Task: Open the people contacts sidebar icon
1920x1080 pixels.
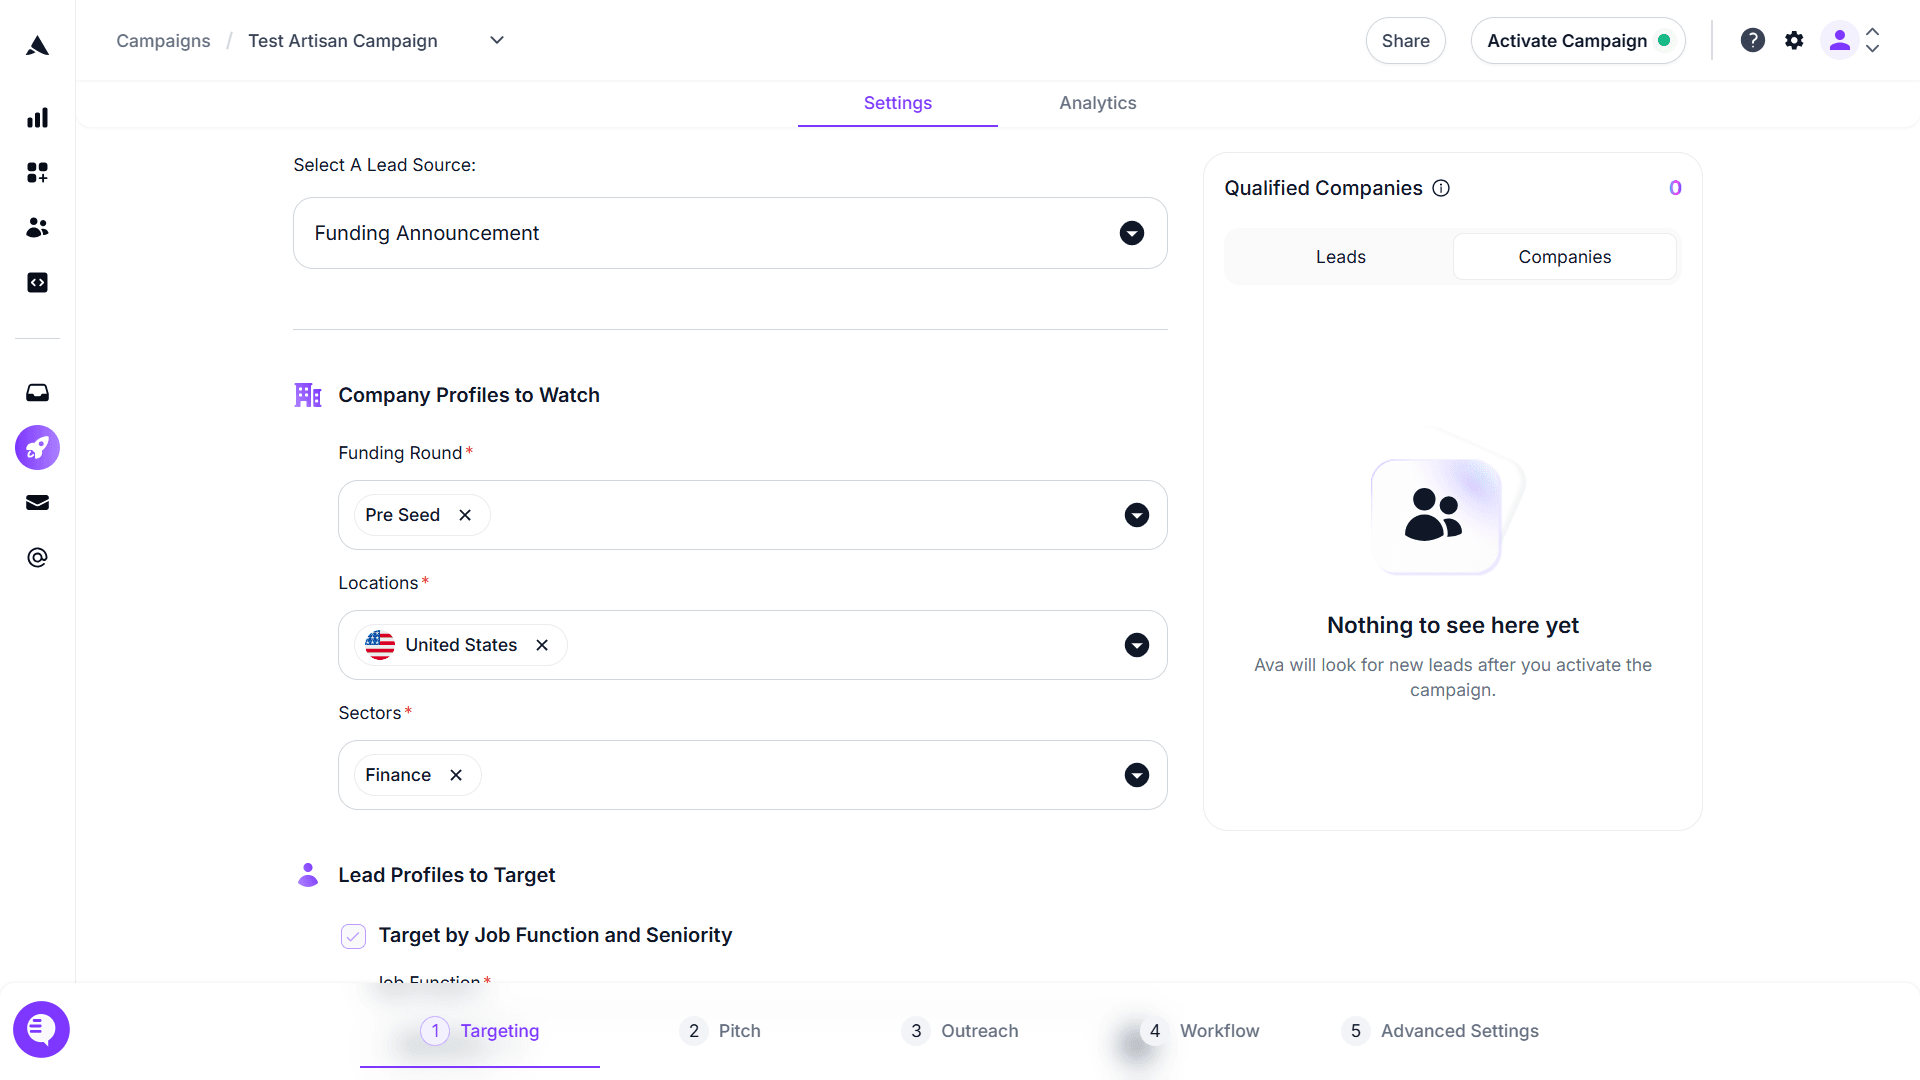Action: pyautogui.click(x=37, y=228)
